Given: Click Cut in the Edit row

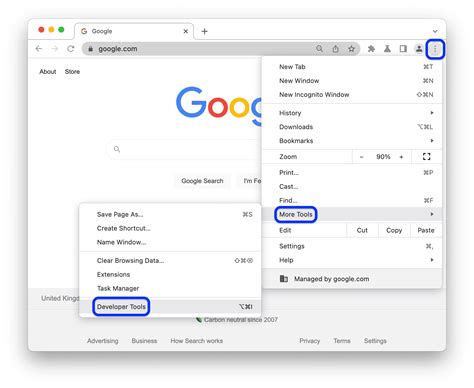Looking at the screenshot, I should pyautogui.click(x=362, y=230).
